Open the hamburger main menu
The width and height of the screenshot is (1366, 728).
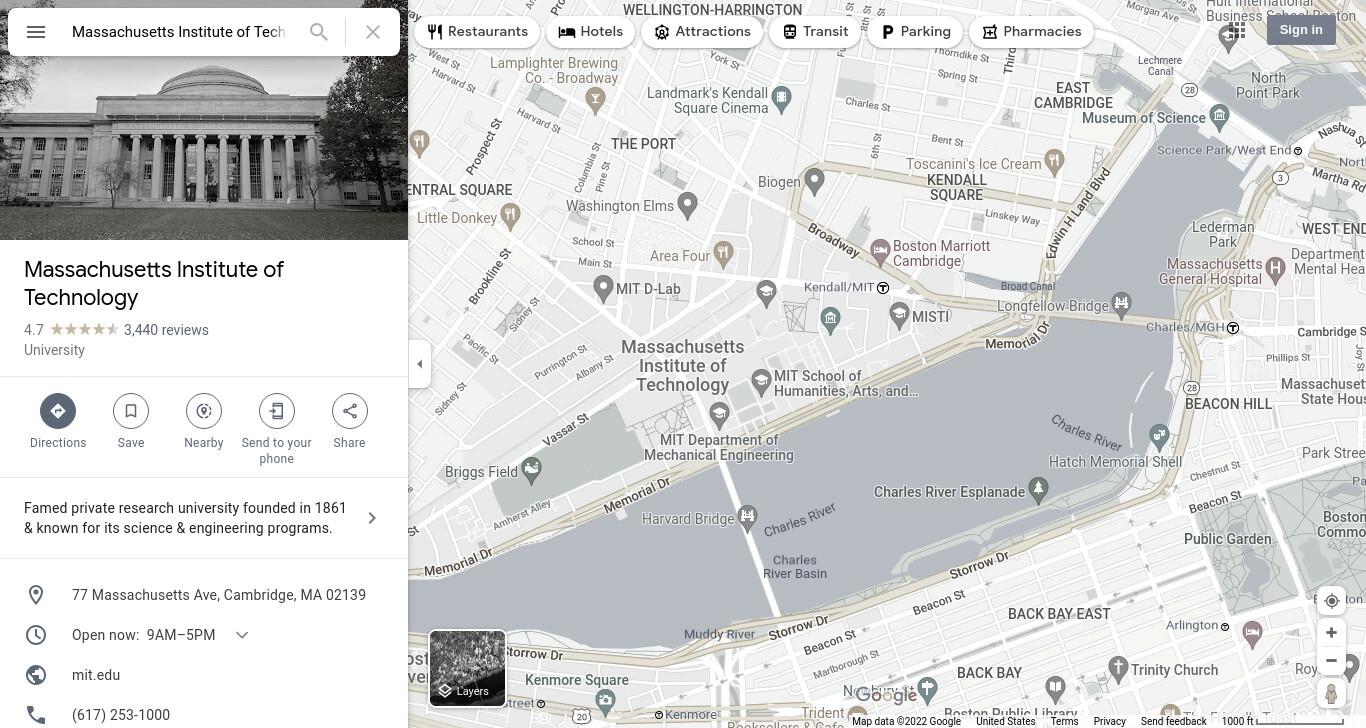(36, 32)
